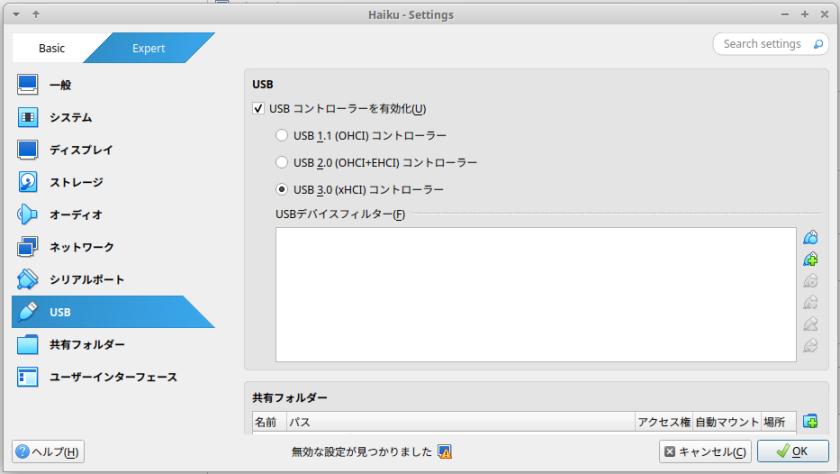Click move USB filter down icon
The width and height of the screenshot is (840, 474).
(811, 345)
